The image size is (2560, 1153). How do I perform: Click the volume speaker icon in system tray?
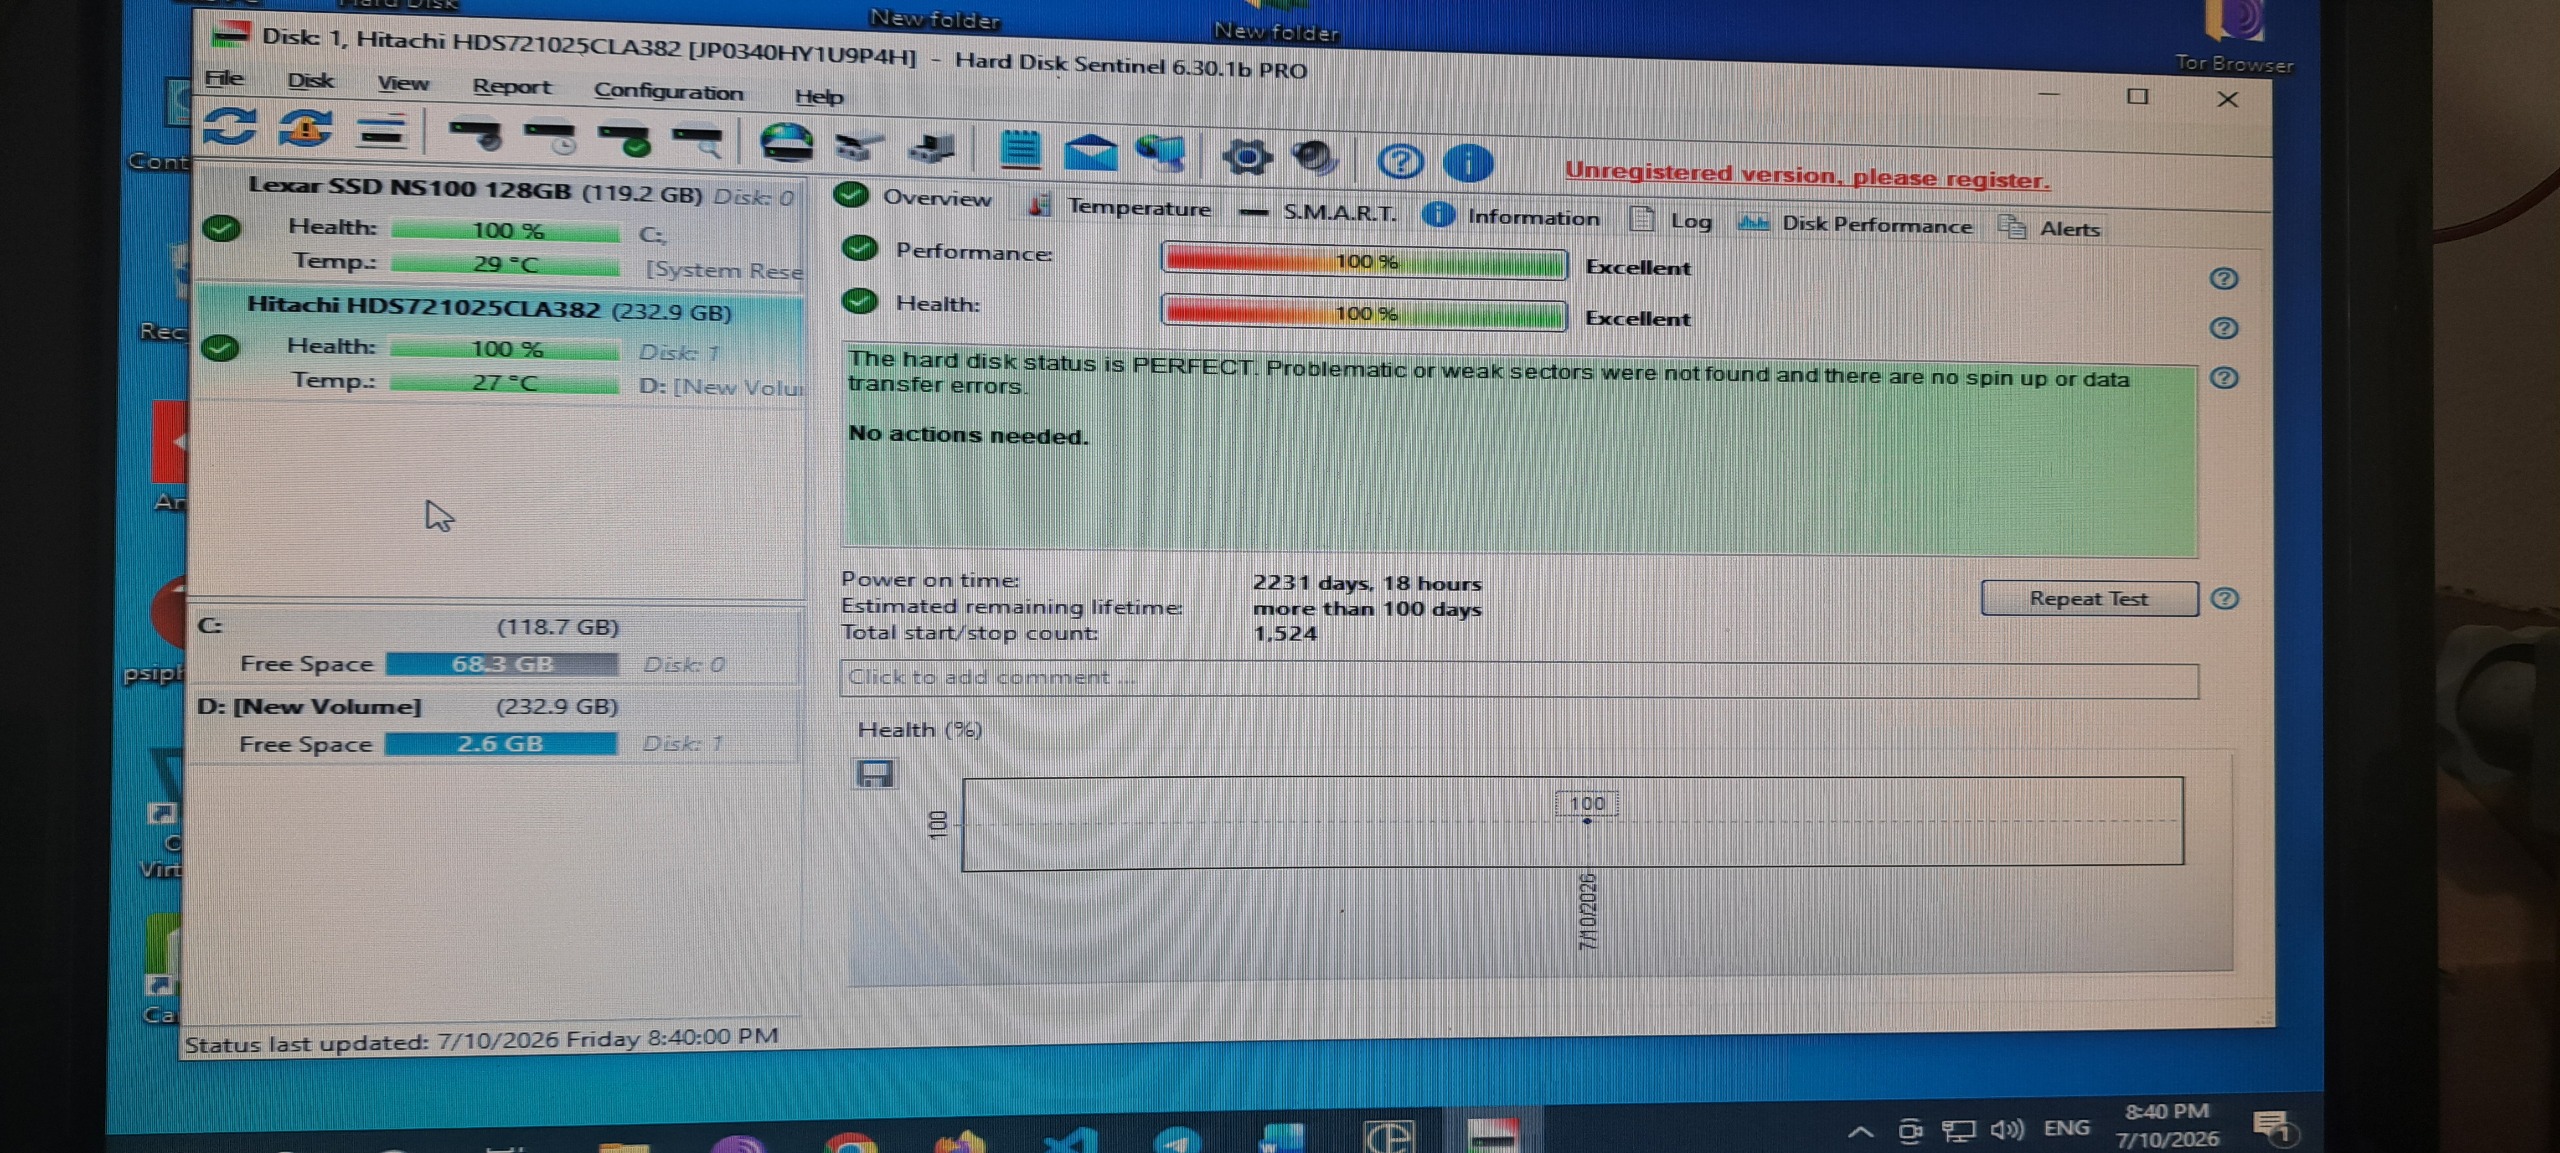2006,1130
